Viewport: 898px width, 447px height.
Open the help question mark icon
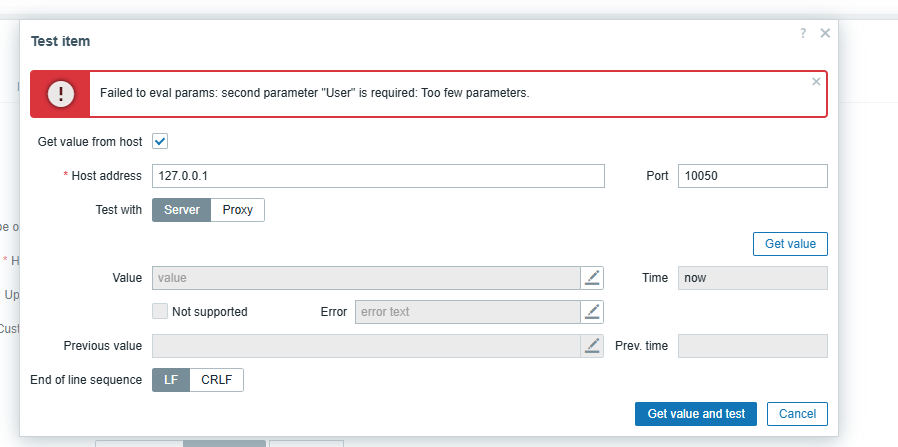pyautogui.click(x=803, y=33)
